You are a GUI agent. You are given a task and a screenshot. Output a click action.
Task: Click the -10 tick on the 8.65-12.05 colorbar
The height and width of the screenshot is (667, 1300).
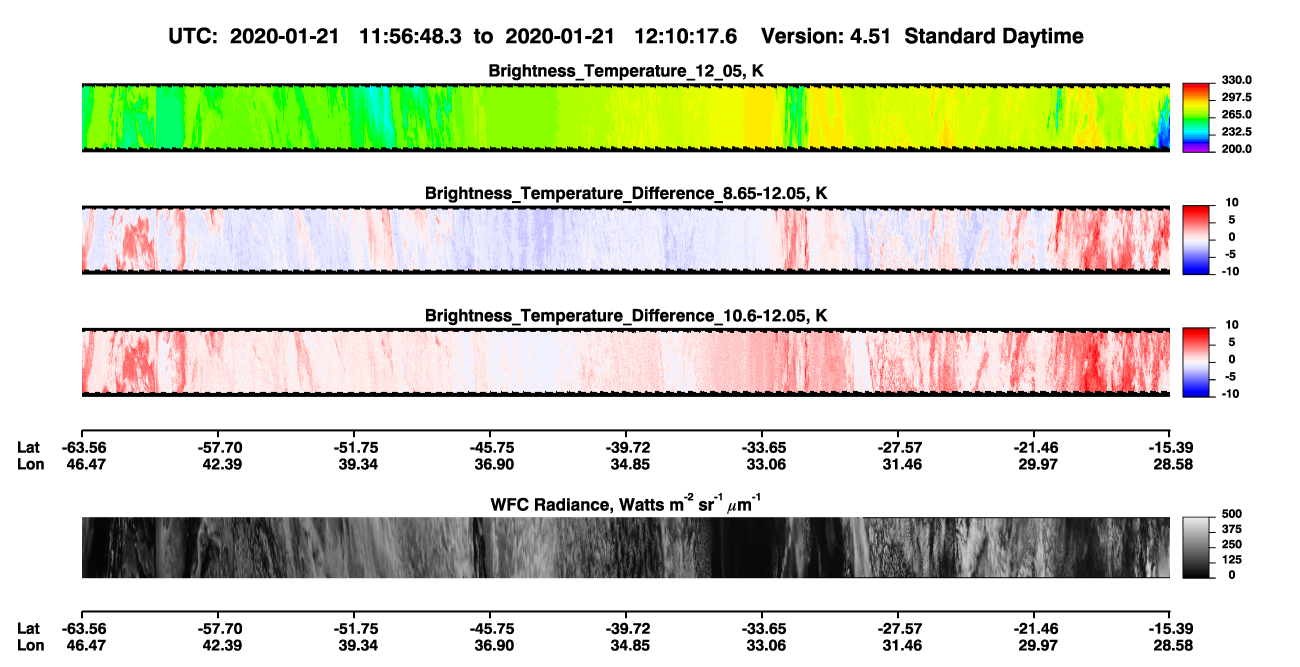coord(1231,271)
